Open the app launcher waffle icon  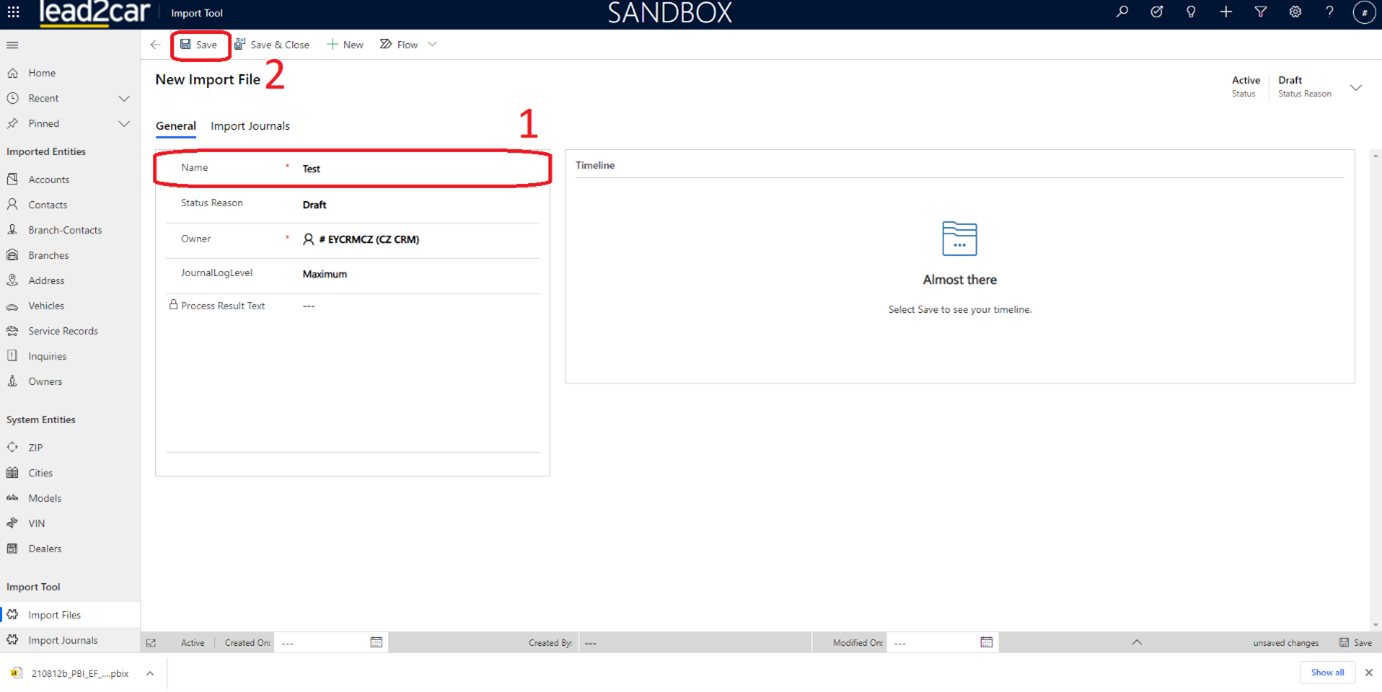tap(14, 13)
